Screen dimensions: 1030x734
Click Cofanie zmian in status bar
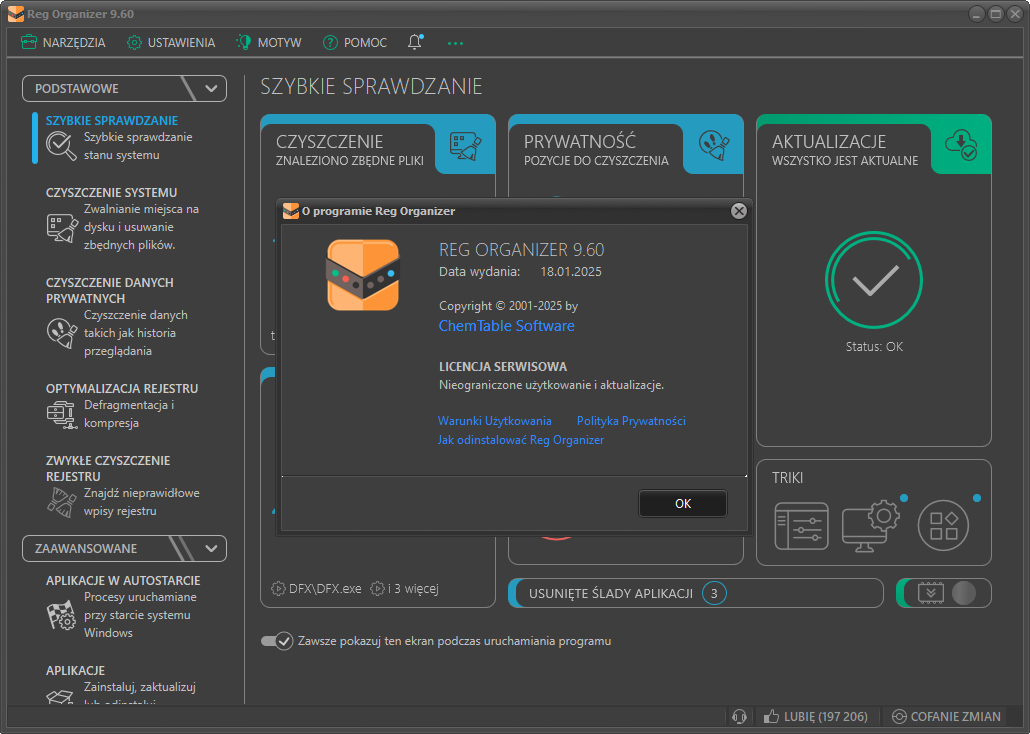click(947, 716)
